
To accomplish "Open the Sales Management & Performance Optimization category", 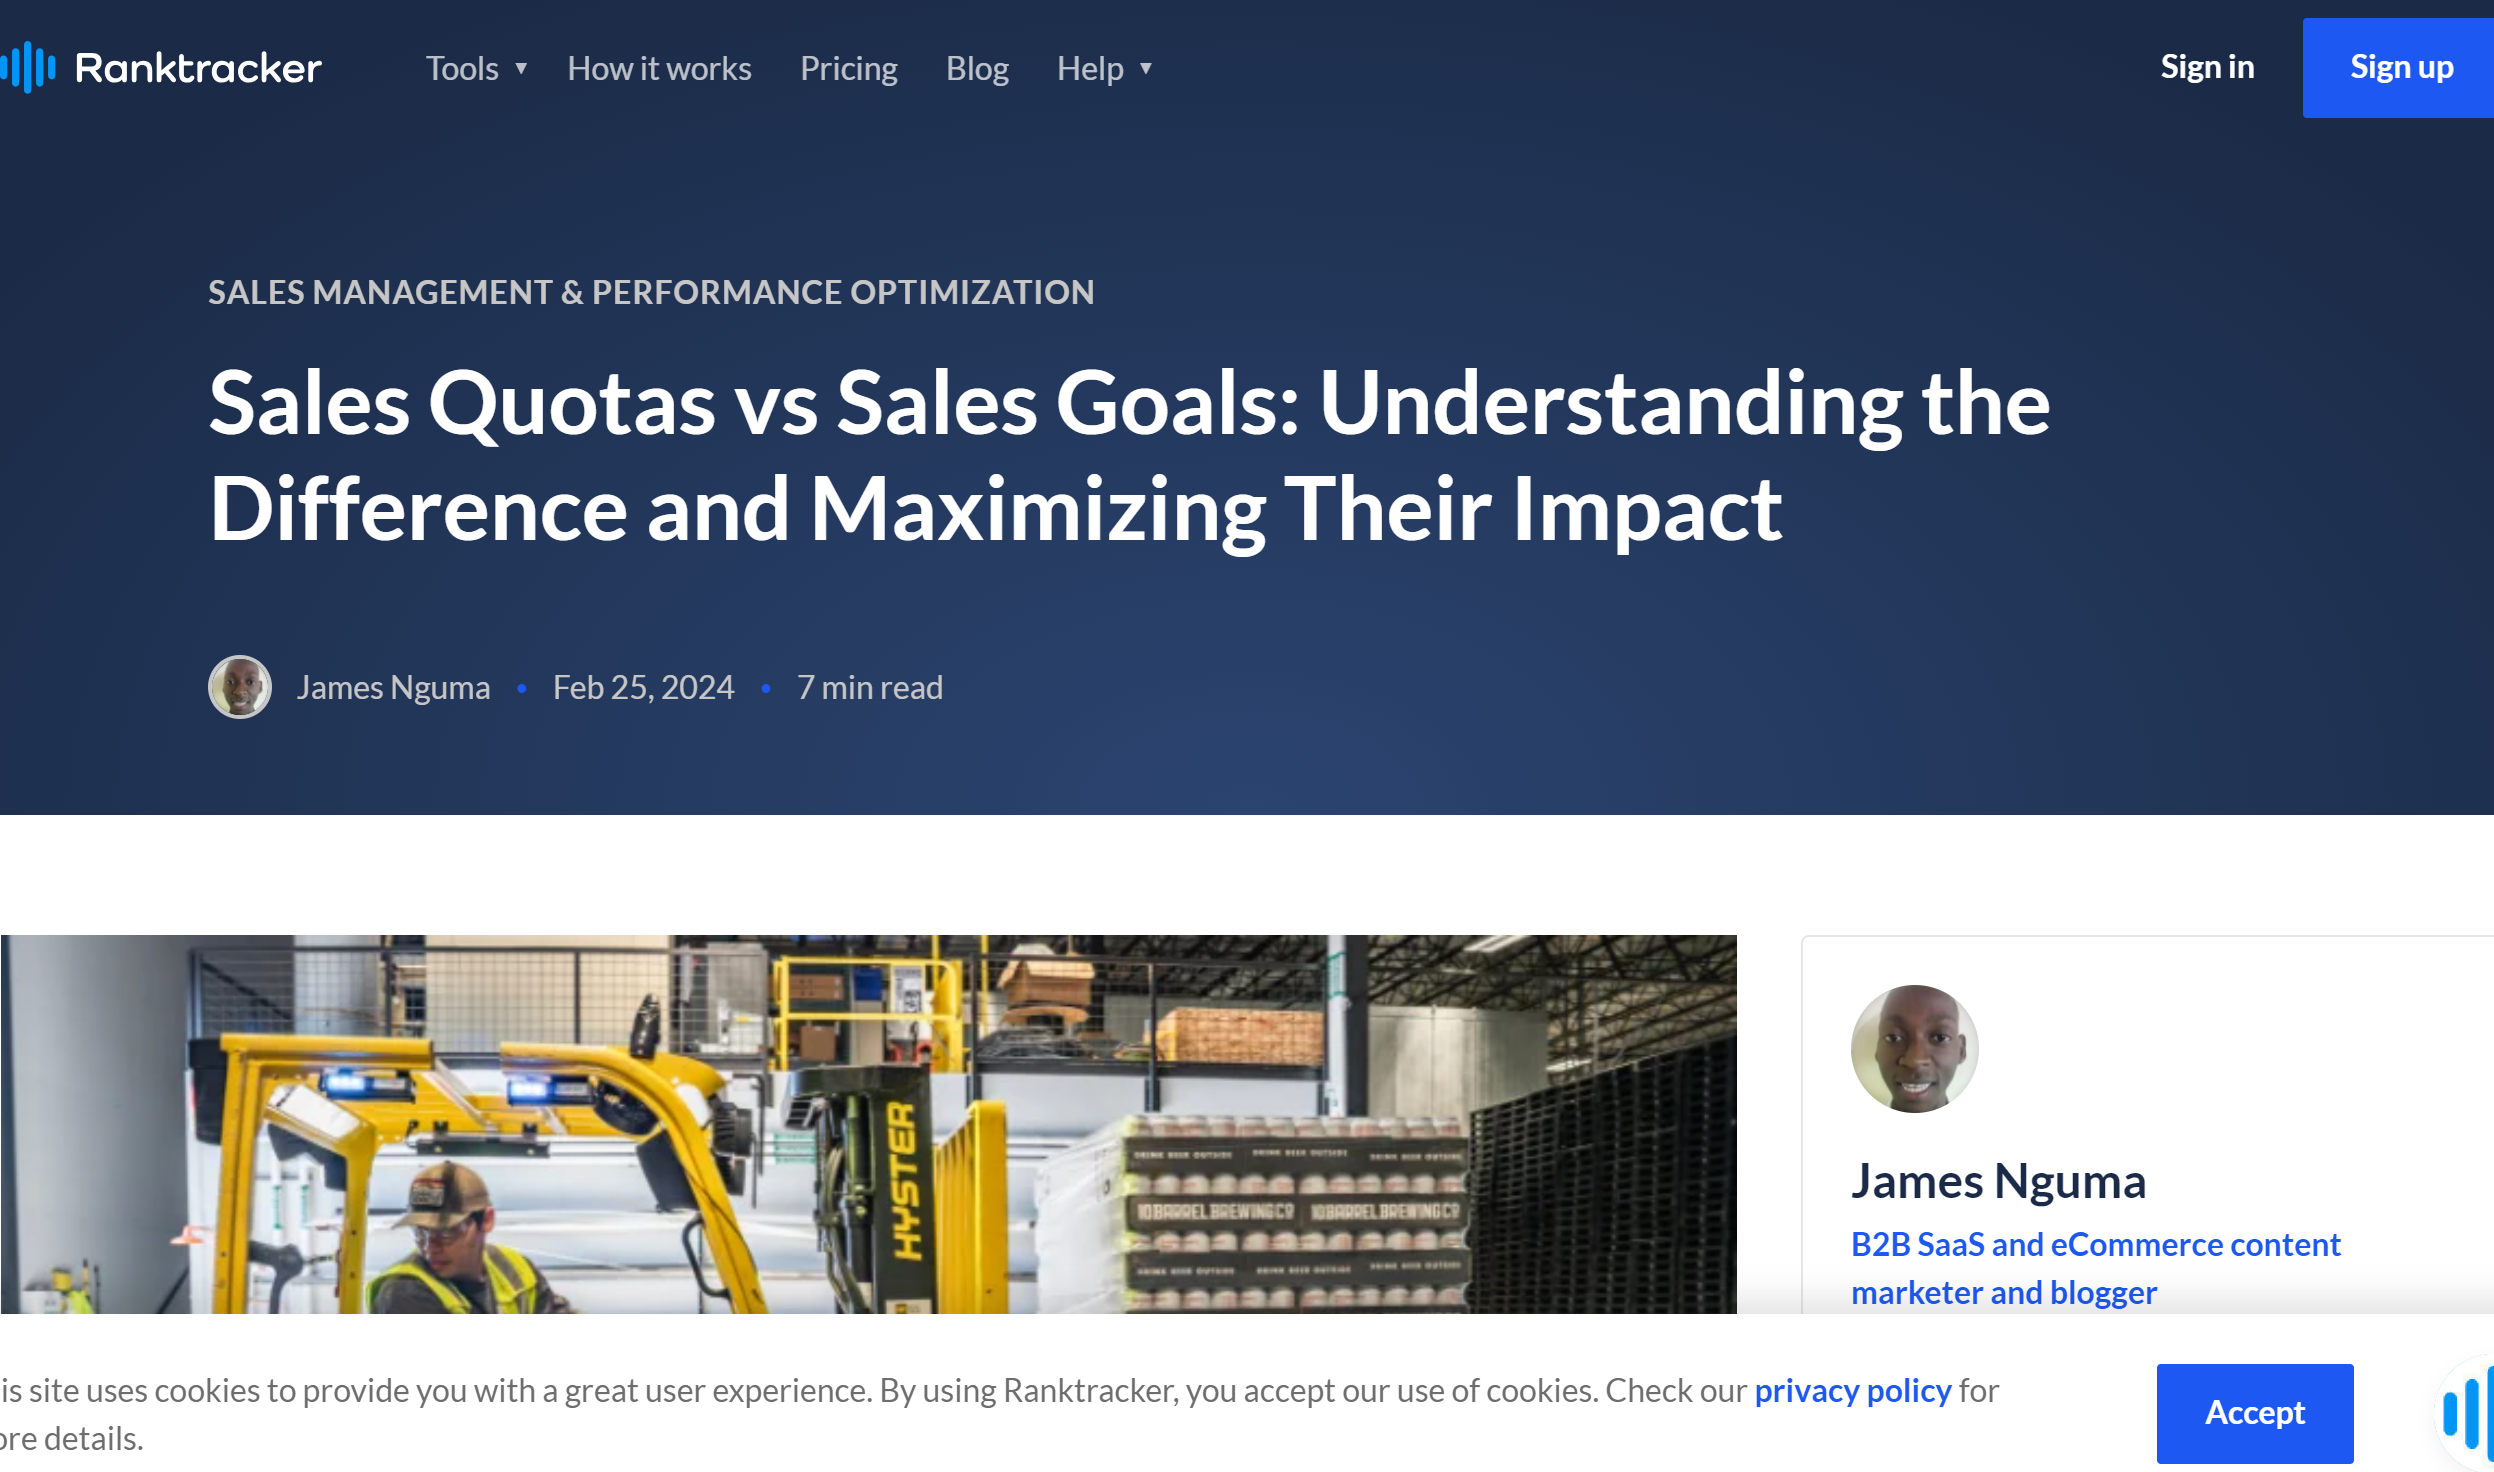I will (x=651, y=292).
